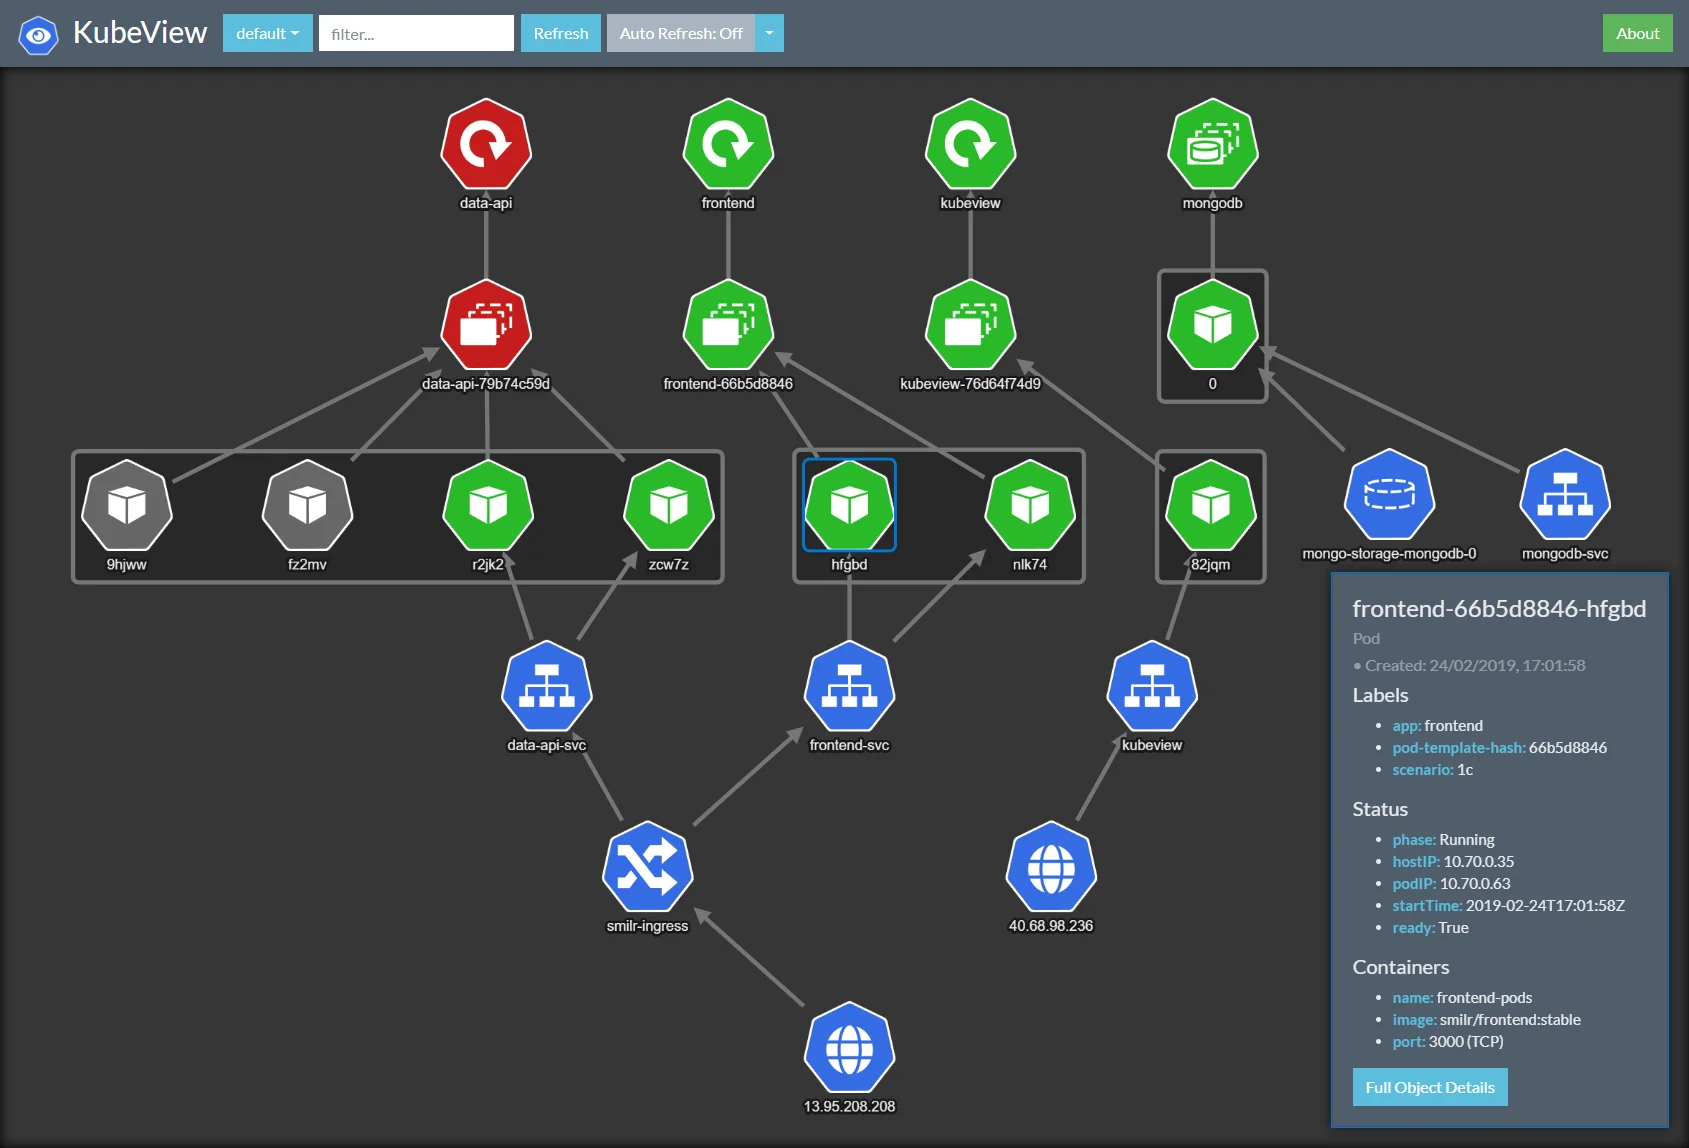Click the grey 9hjww pod icon
1689x1148 pixels.
click(x=127, y=506)
